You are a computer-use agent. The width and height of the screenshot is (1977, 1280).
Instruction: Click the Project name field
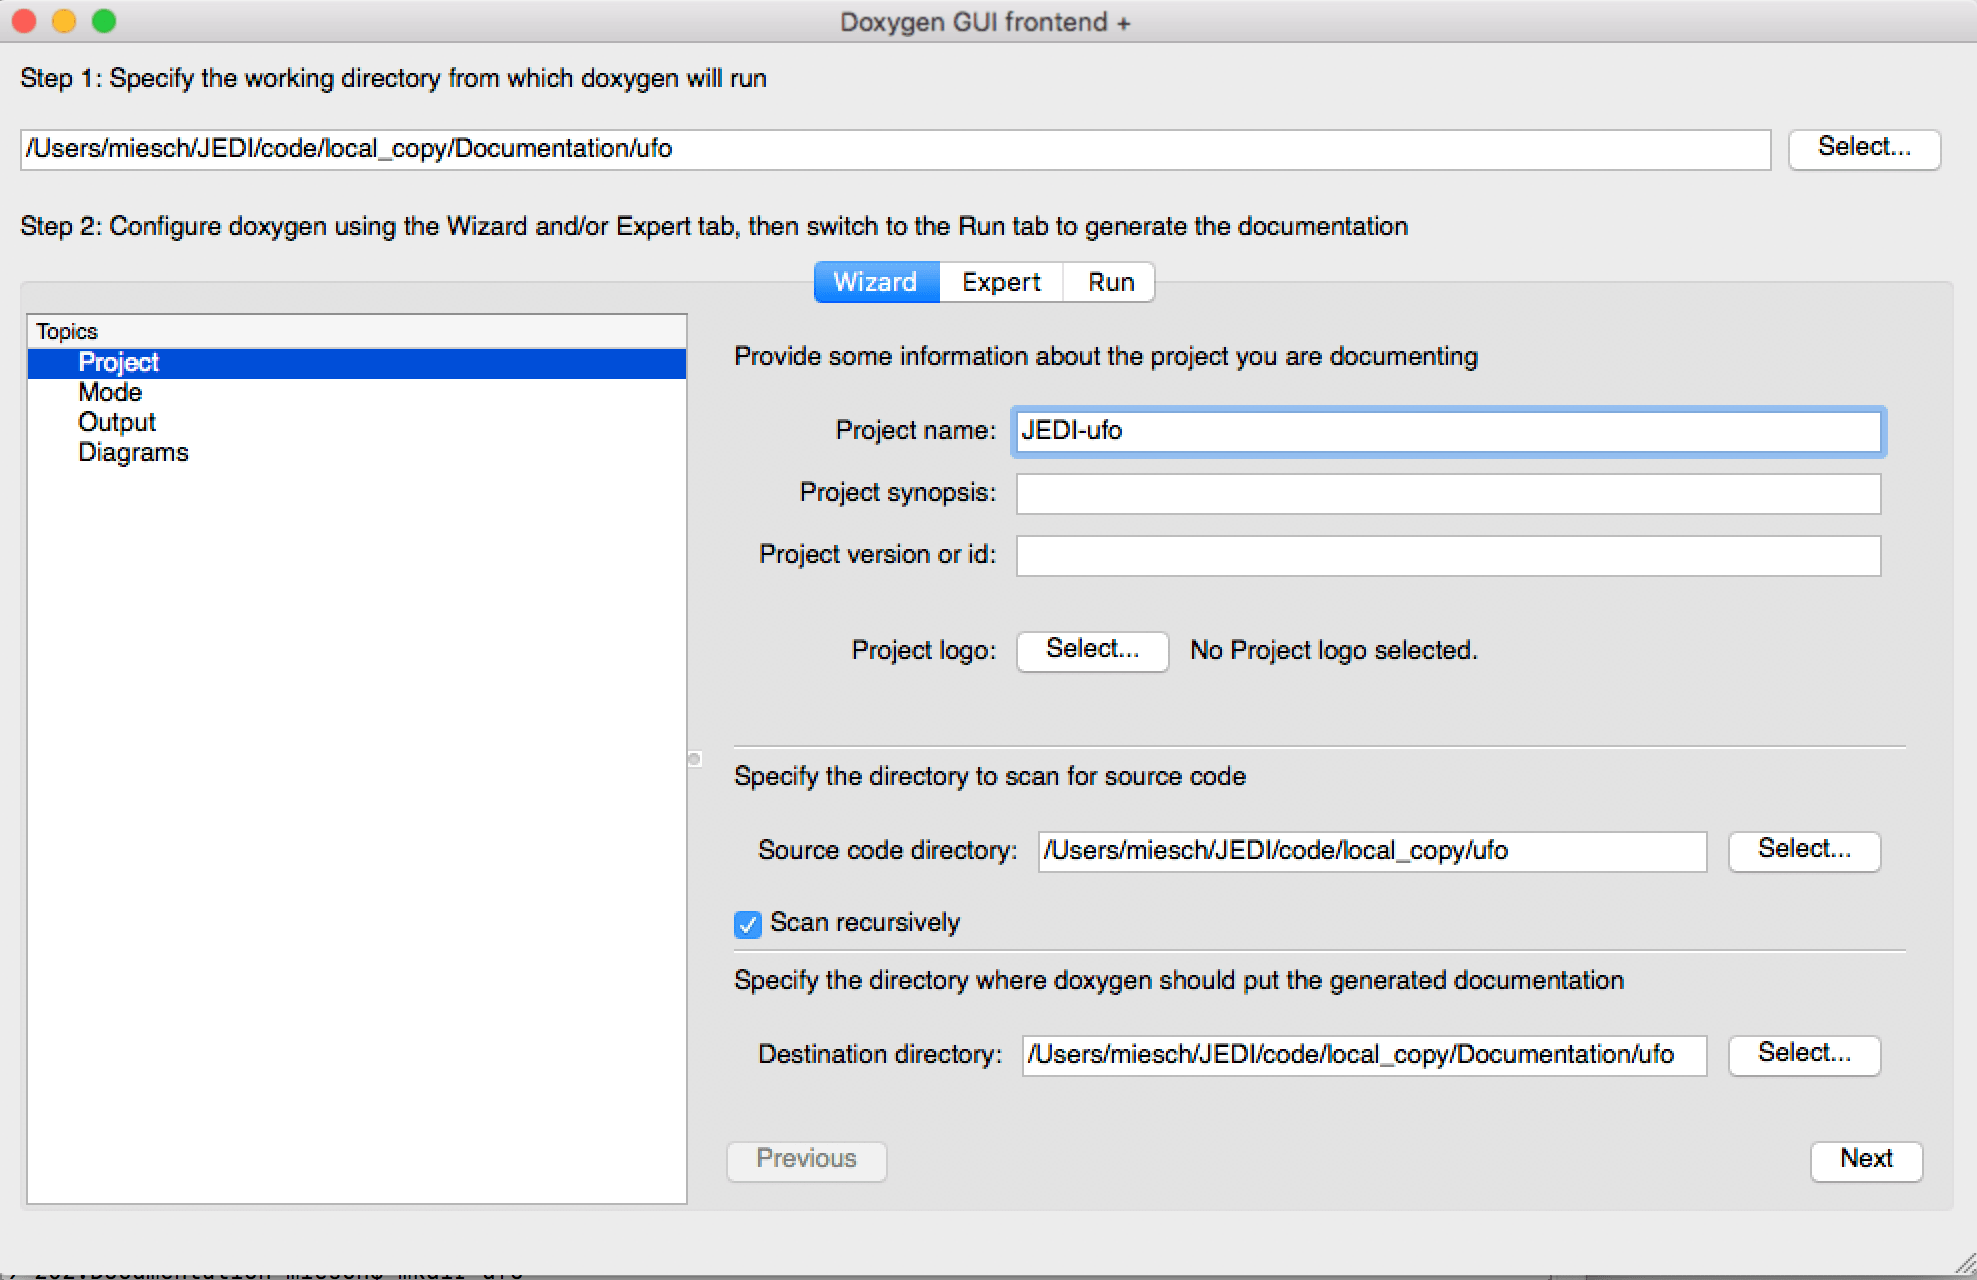point(1447,431)
